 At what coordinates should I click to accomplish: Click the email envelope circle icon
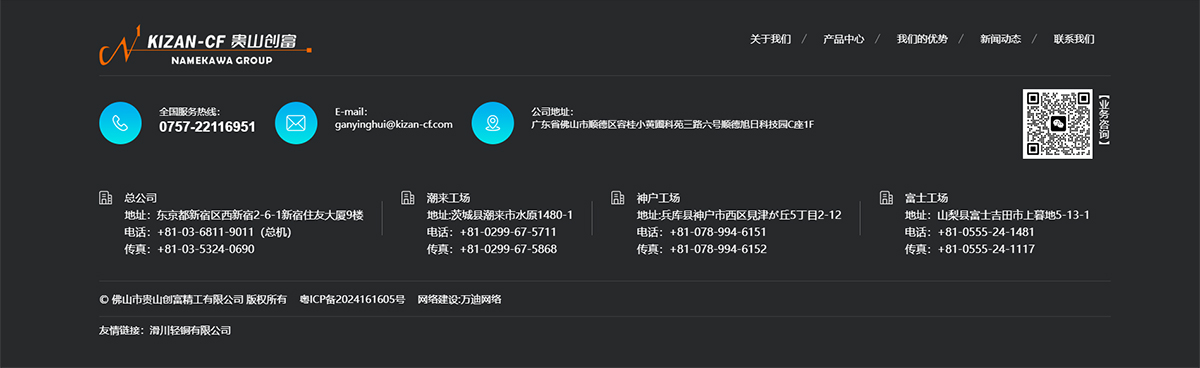[296, 123]
